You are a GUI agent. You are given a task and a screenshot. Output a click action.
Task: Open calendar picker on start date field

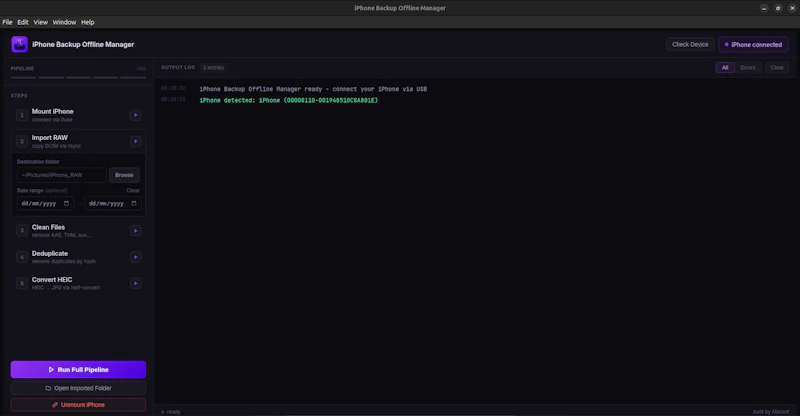tap(66, 203)
